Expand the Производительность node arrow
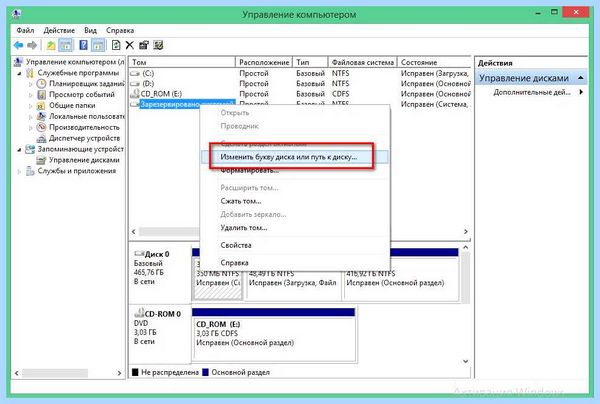600x404 pixels. [31, 127]
